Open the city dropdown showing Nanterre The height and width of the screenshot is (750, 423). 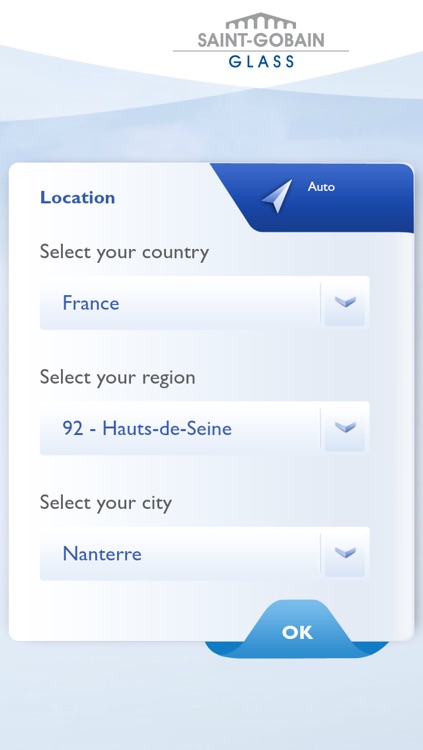pyautogui.click(x=204, y=553)
